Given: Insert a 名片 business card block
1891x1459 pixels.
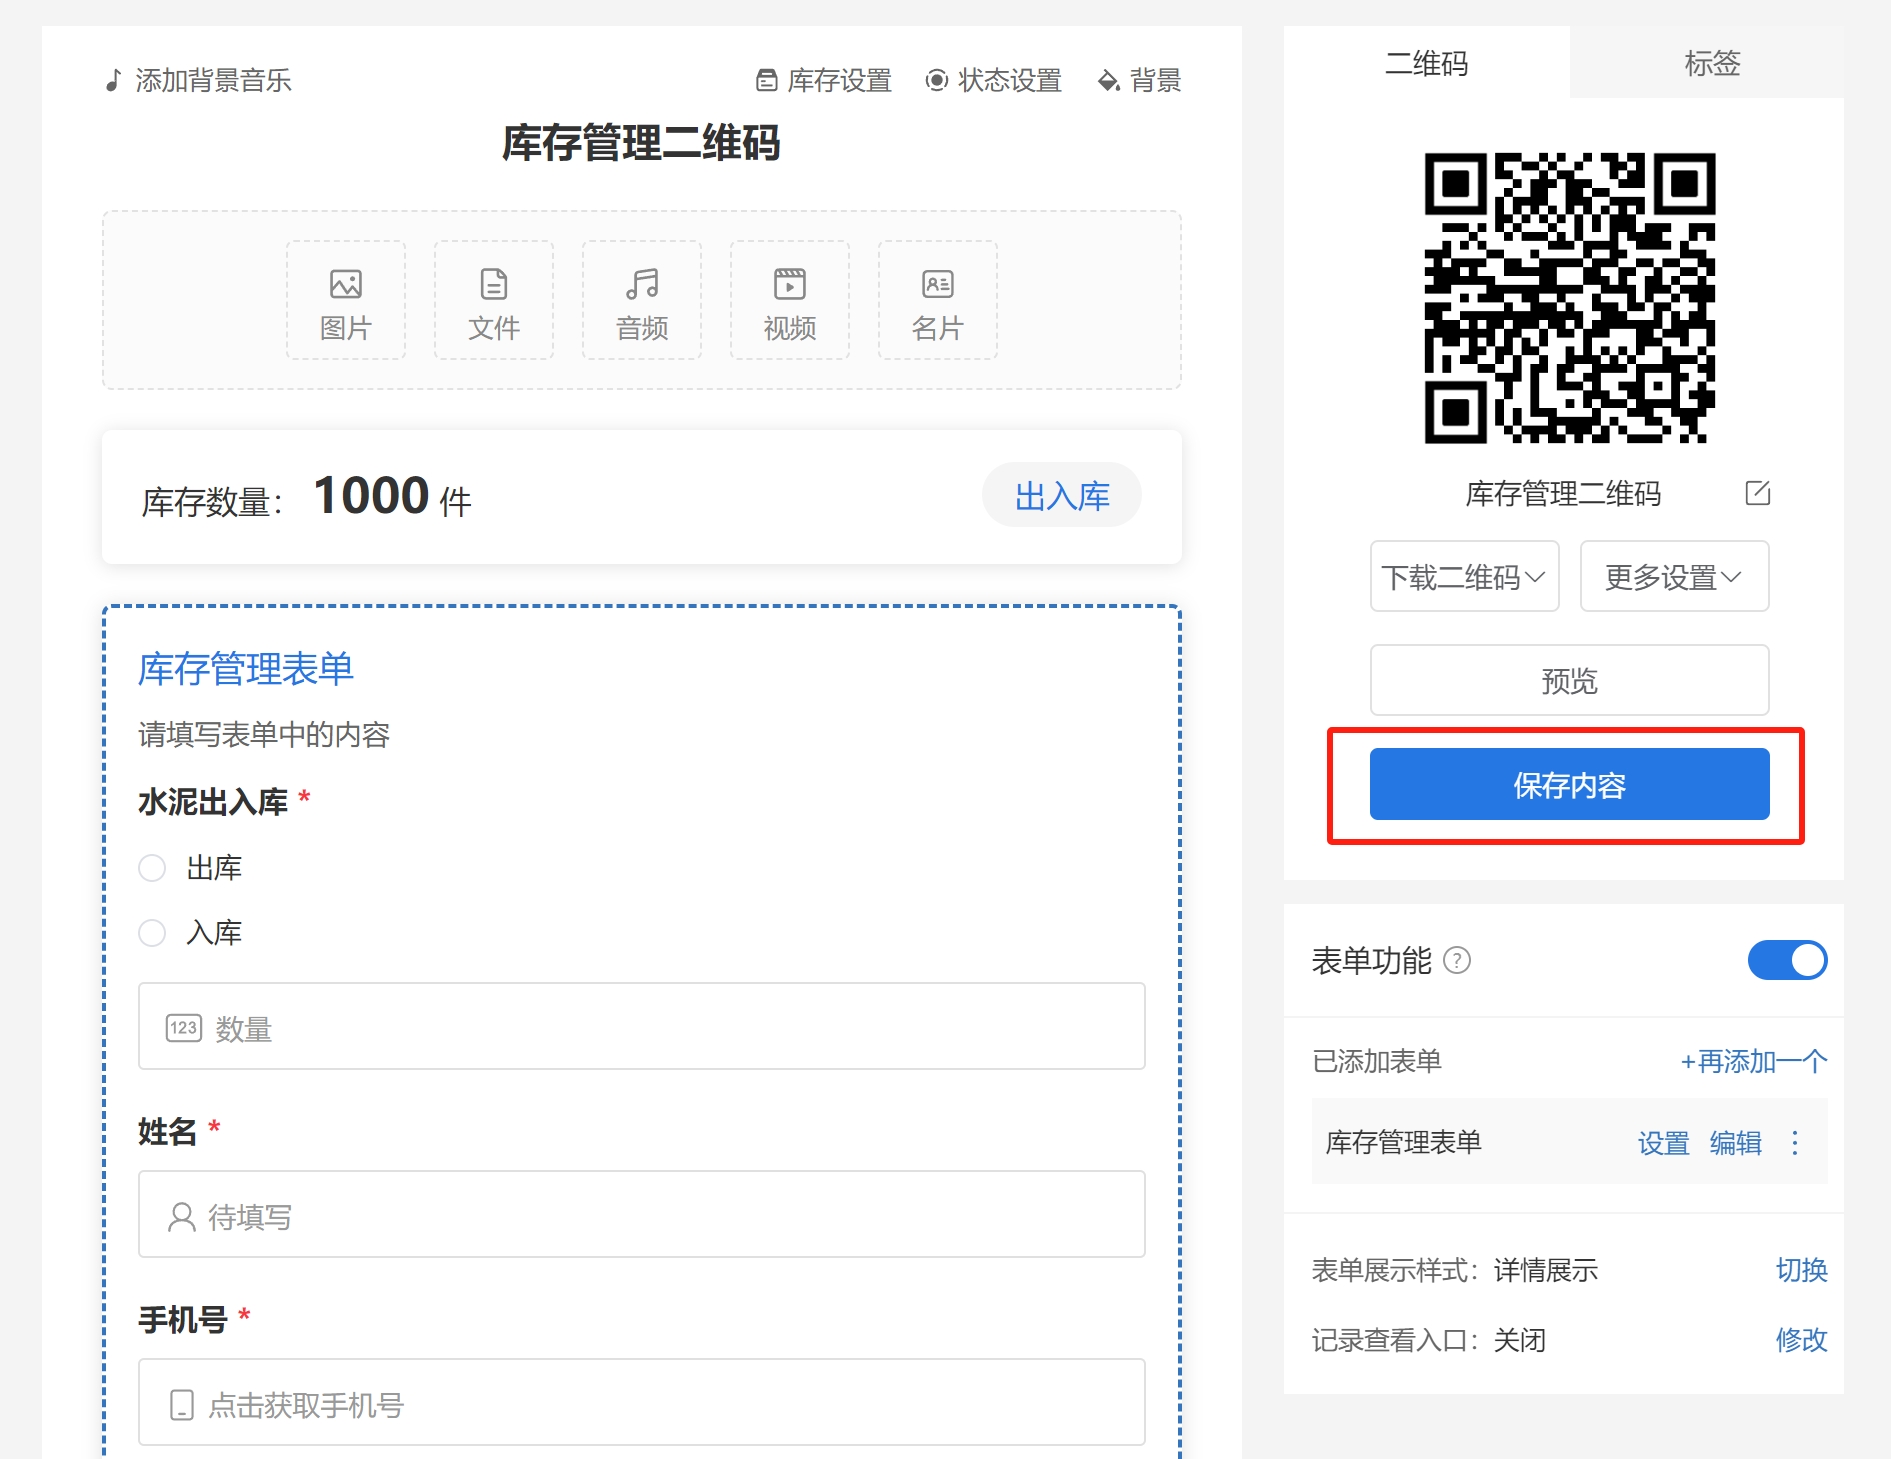Looking at the screenshot, I should [938, 300].
